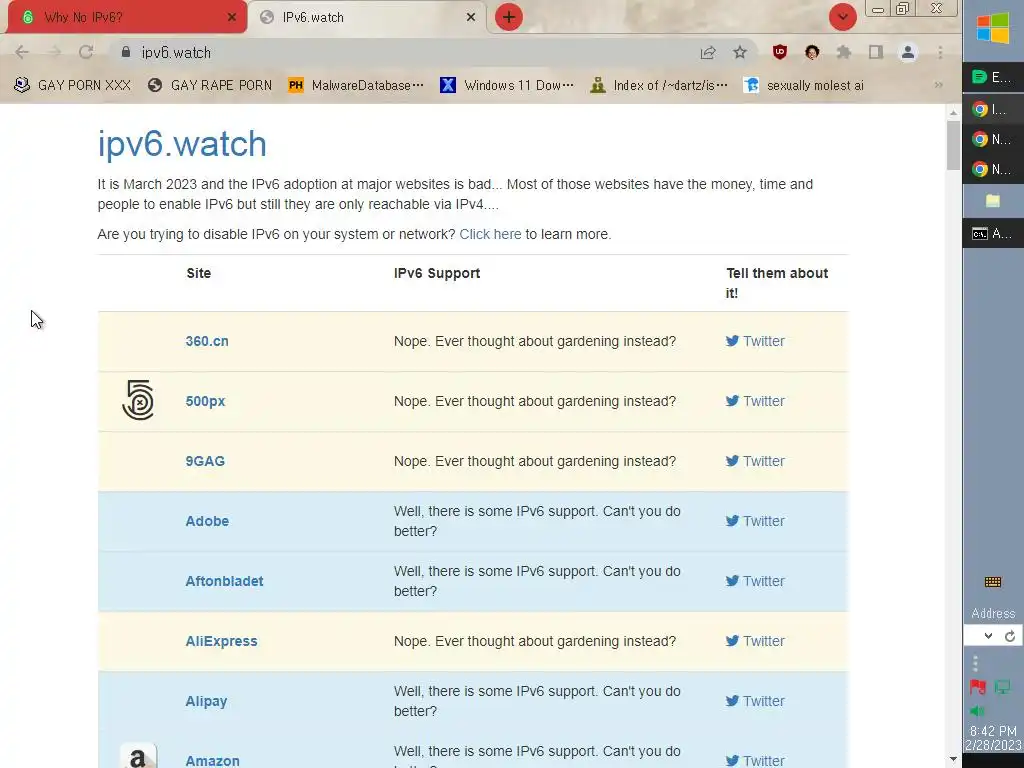View site info via the padlock icon

click(x=126, y=52)
